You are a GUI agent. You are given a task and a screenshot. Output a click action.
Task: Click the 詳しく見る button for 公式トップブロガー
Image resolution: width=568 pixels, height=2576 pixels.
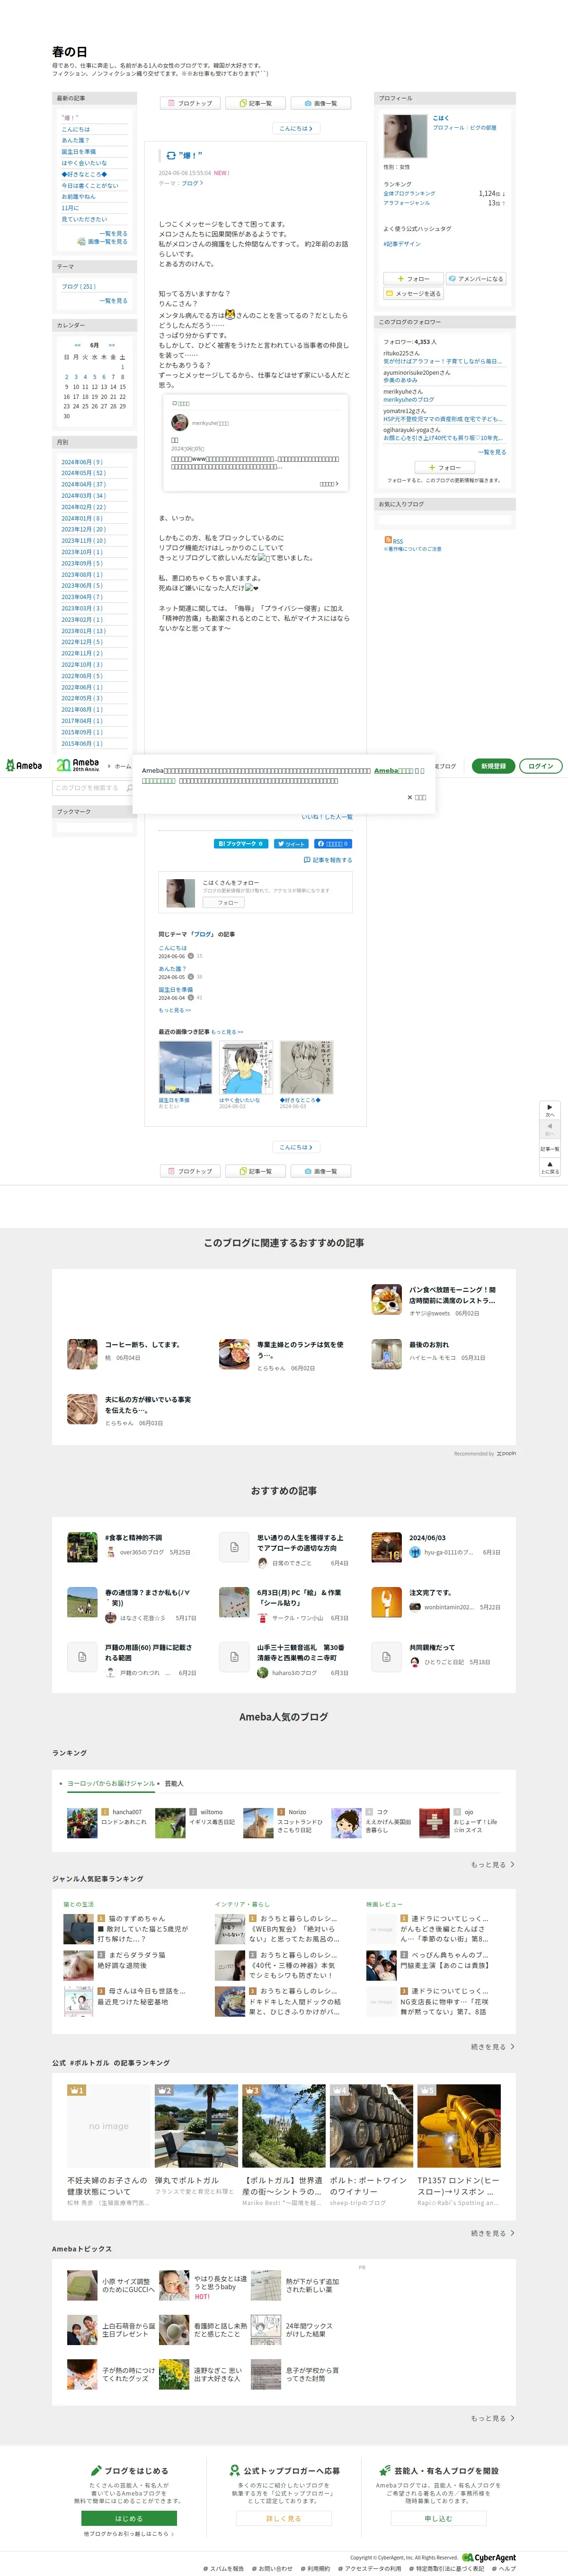click(283, 2518)
